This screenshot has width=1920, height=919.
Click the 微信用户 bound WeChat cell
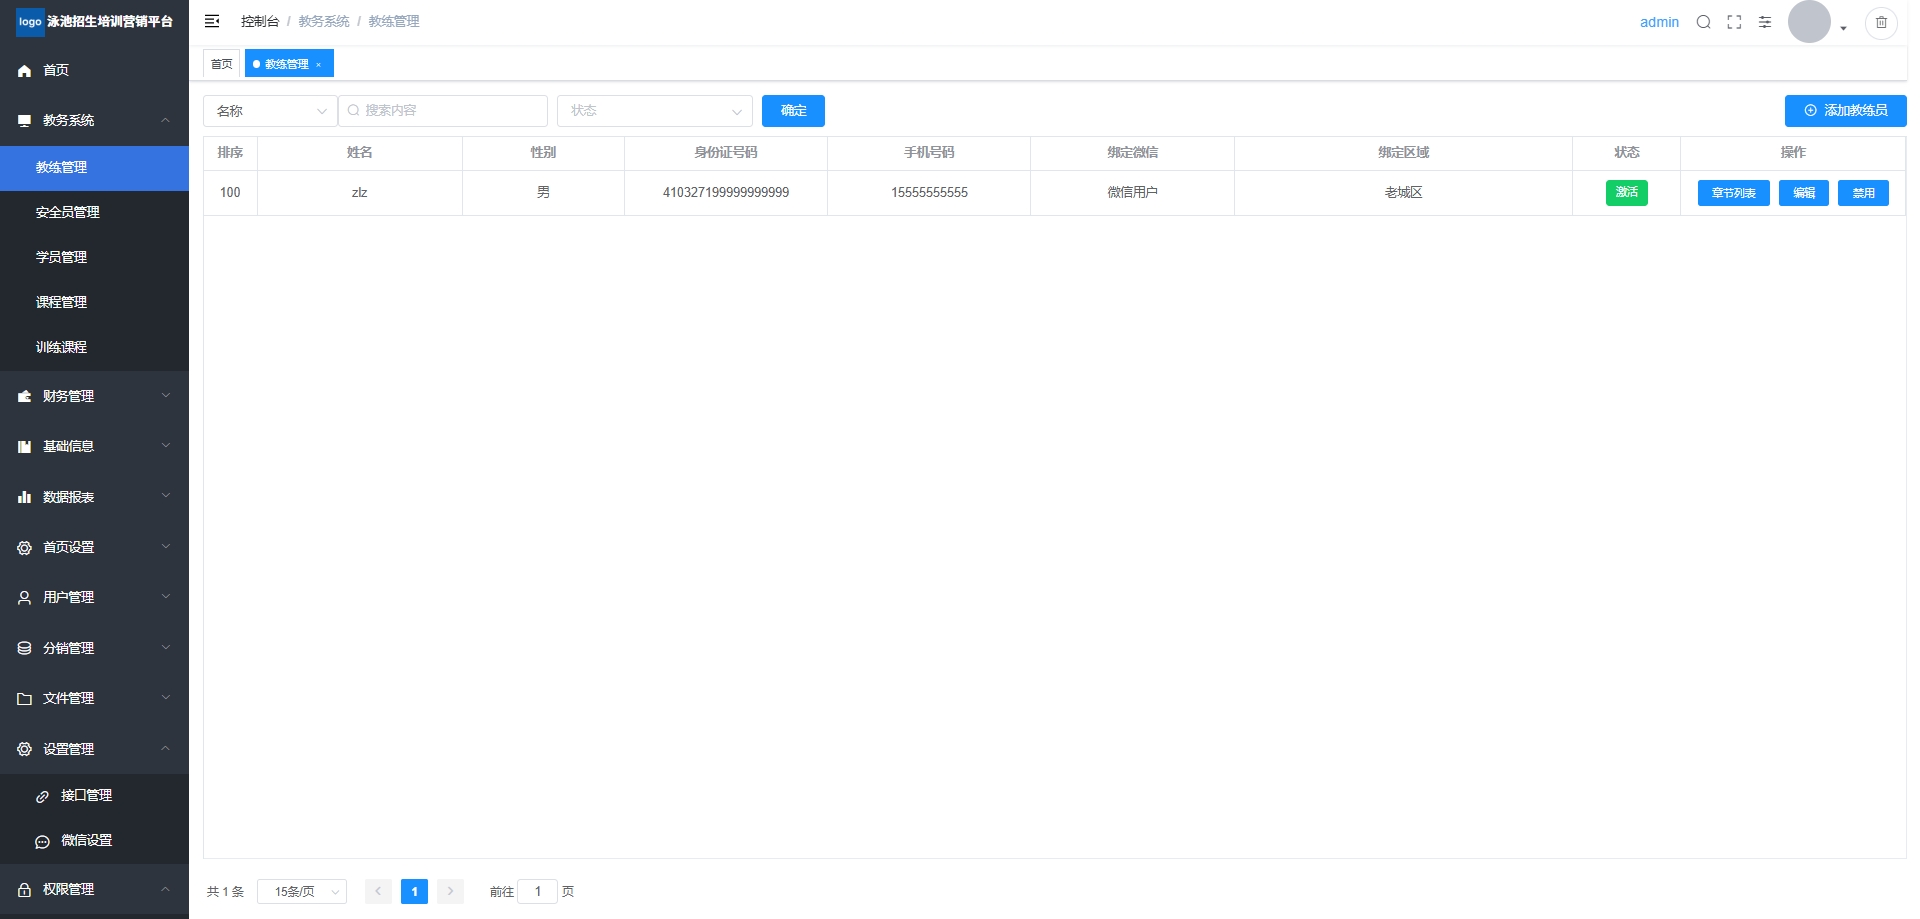pos(1132,192)
